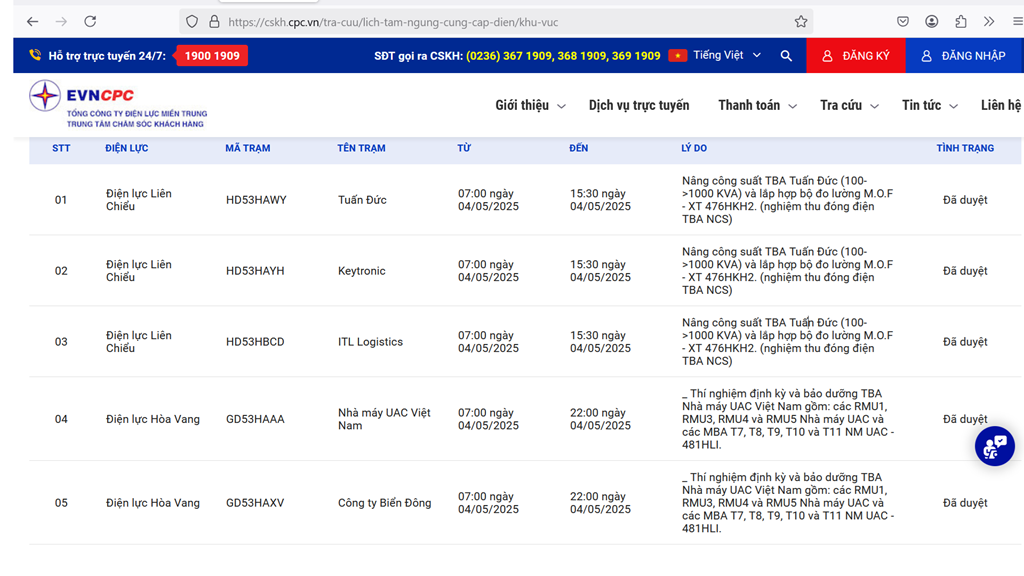Open the Tin tức menu

pos(930,105)
